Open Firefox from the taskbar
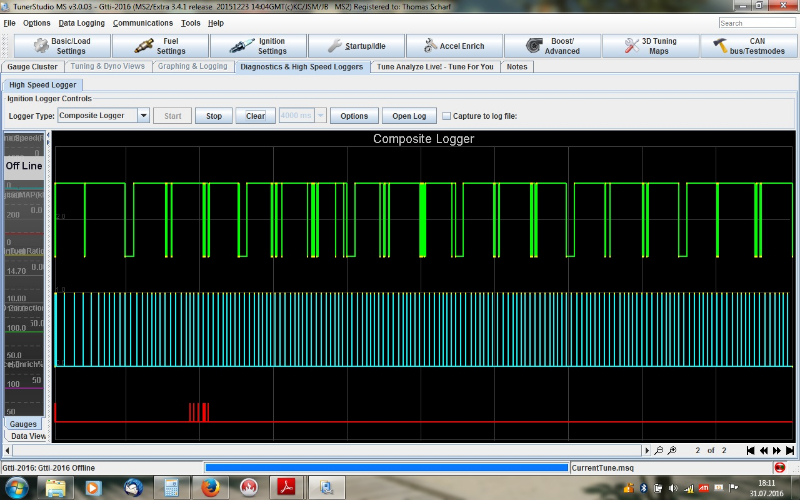 [x=209, y=488]
